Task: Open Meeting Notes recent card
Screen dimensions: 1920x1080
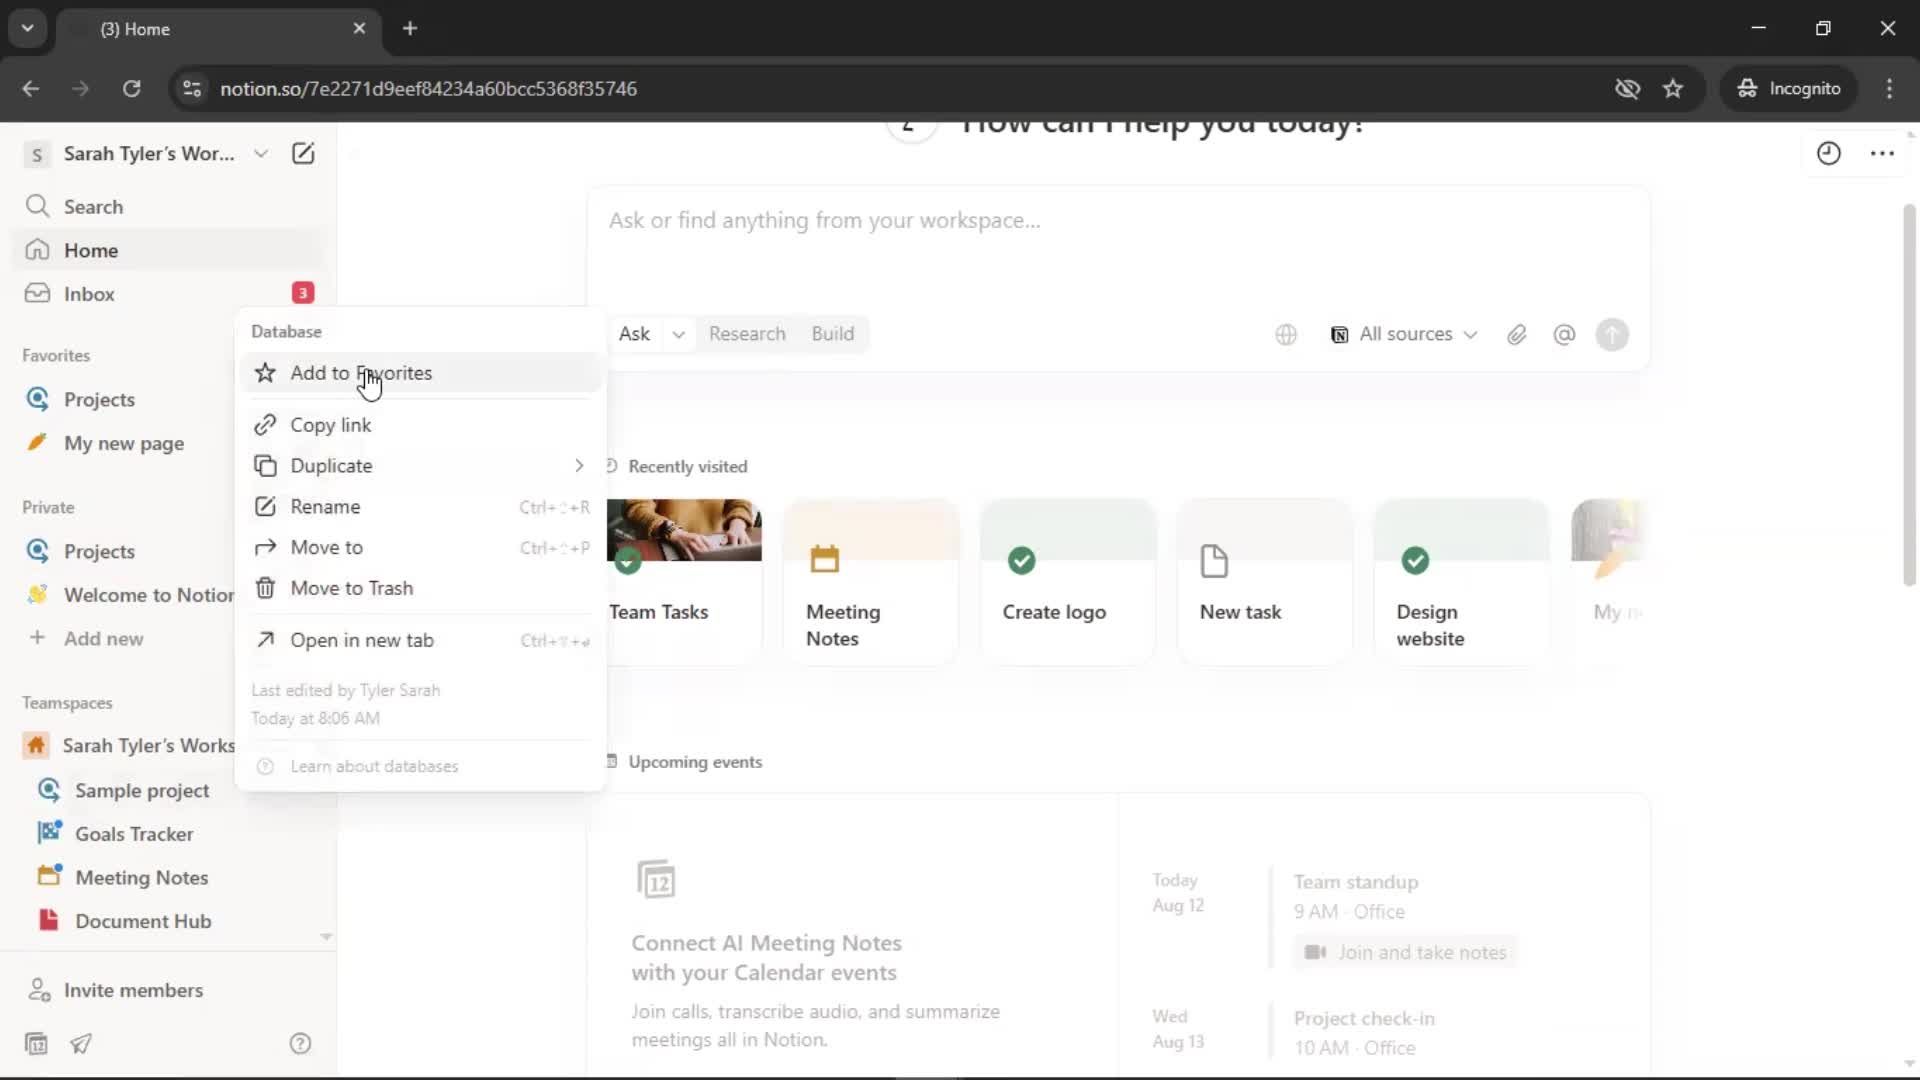Action: pyautogui.click(x=871, y=581)
